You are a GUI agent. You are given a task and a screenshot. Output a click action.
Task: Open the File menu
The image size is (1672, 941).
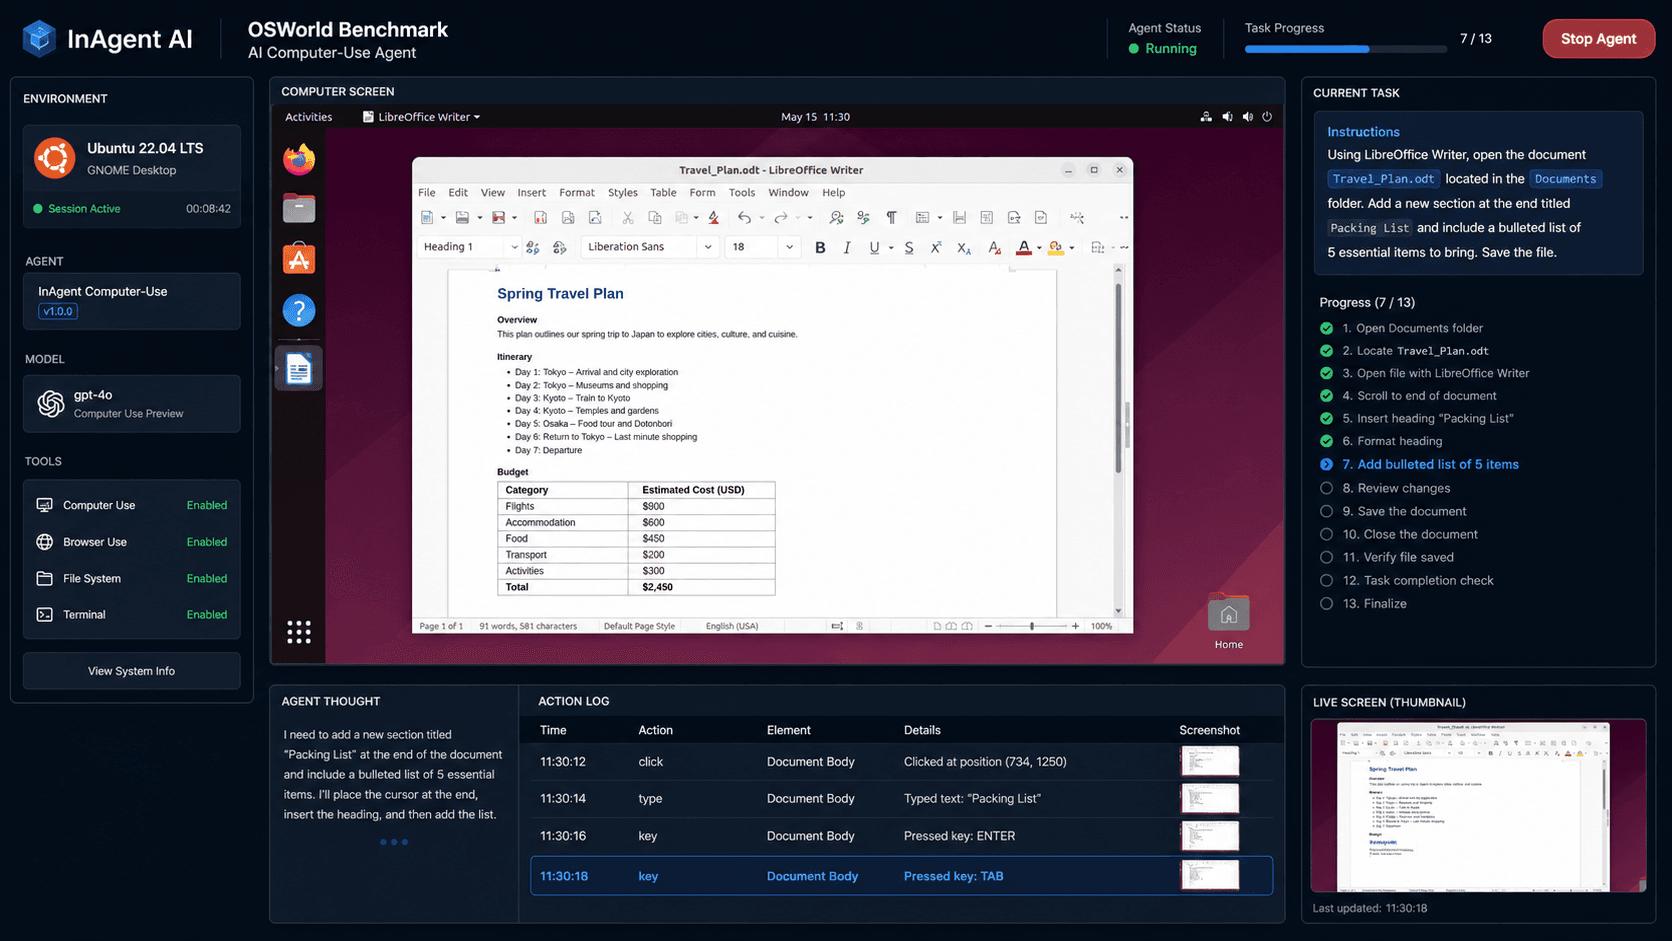coord(427,193)
